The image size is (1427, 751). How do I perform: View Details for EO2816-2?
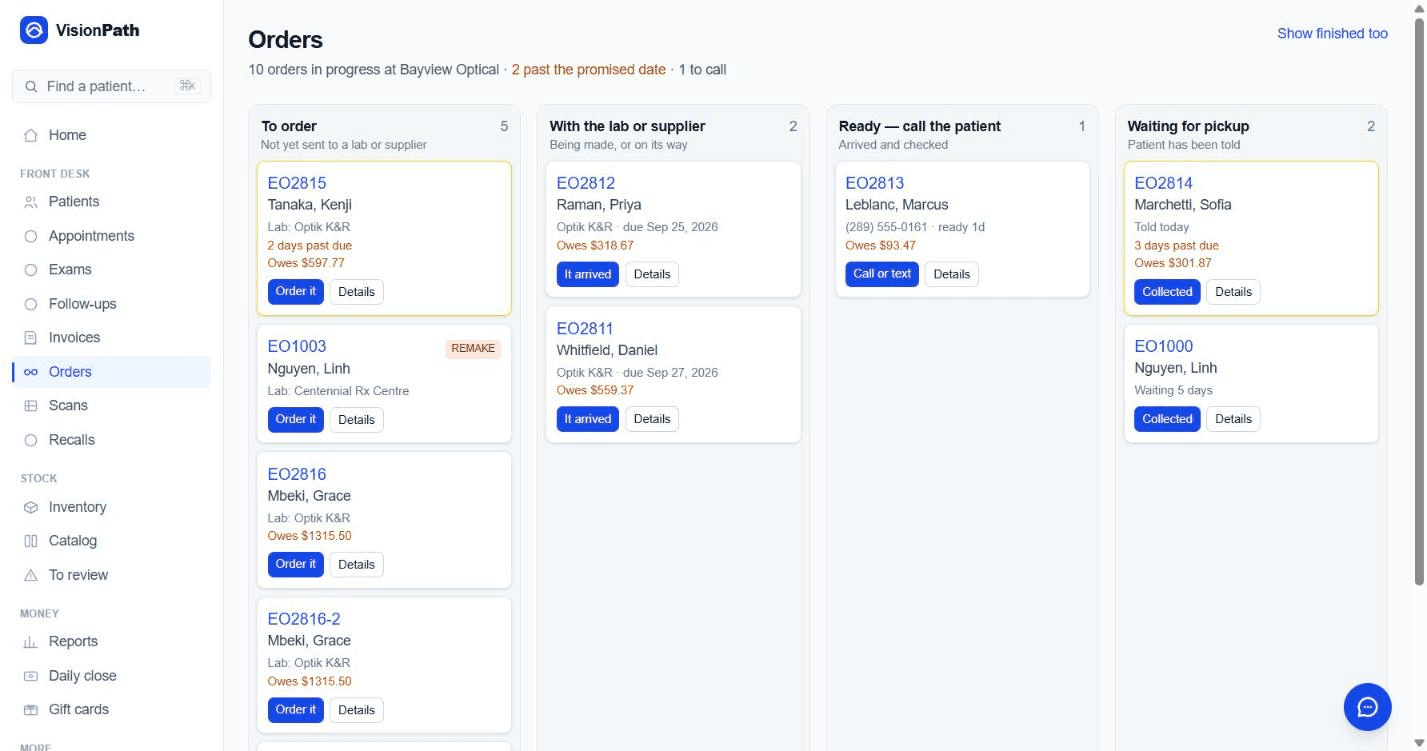356,710
